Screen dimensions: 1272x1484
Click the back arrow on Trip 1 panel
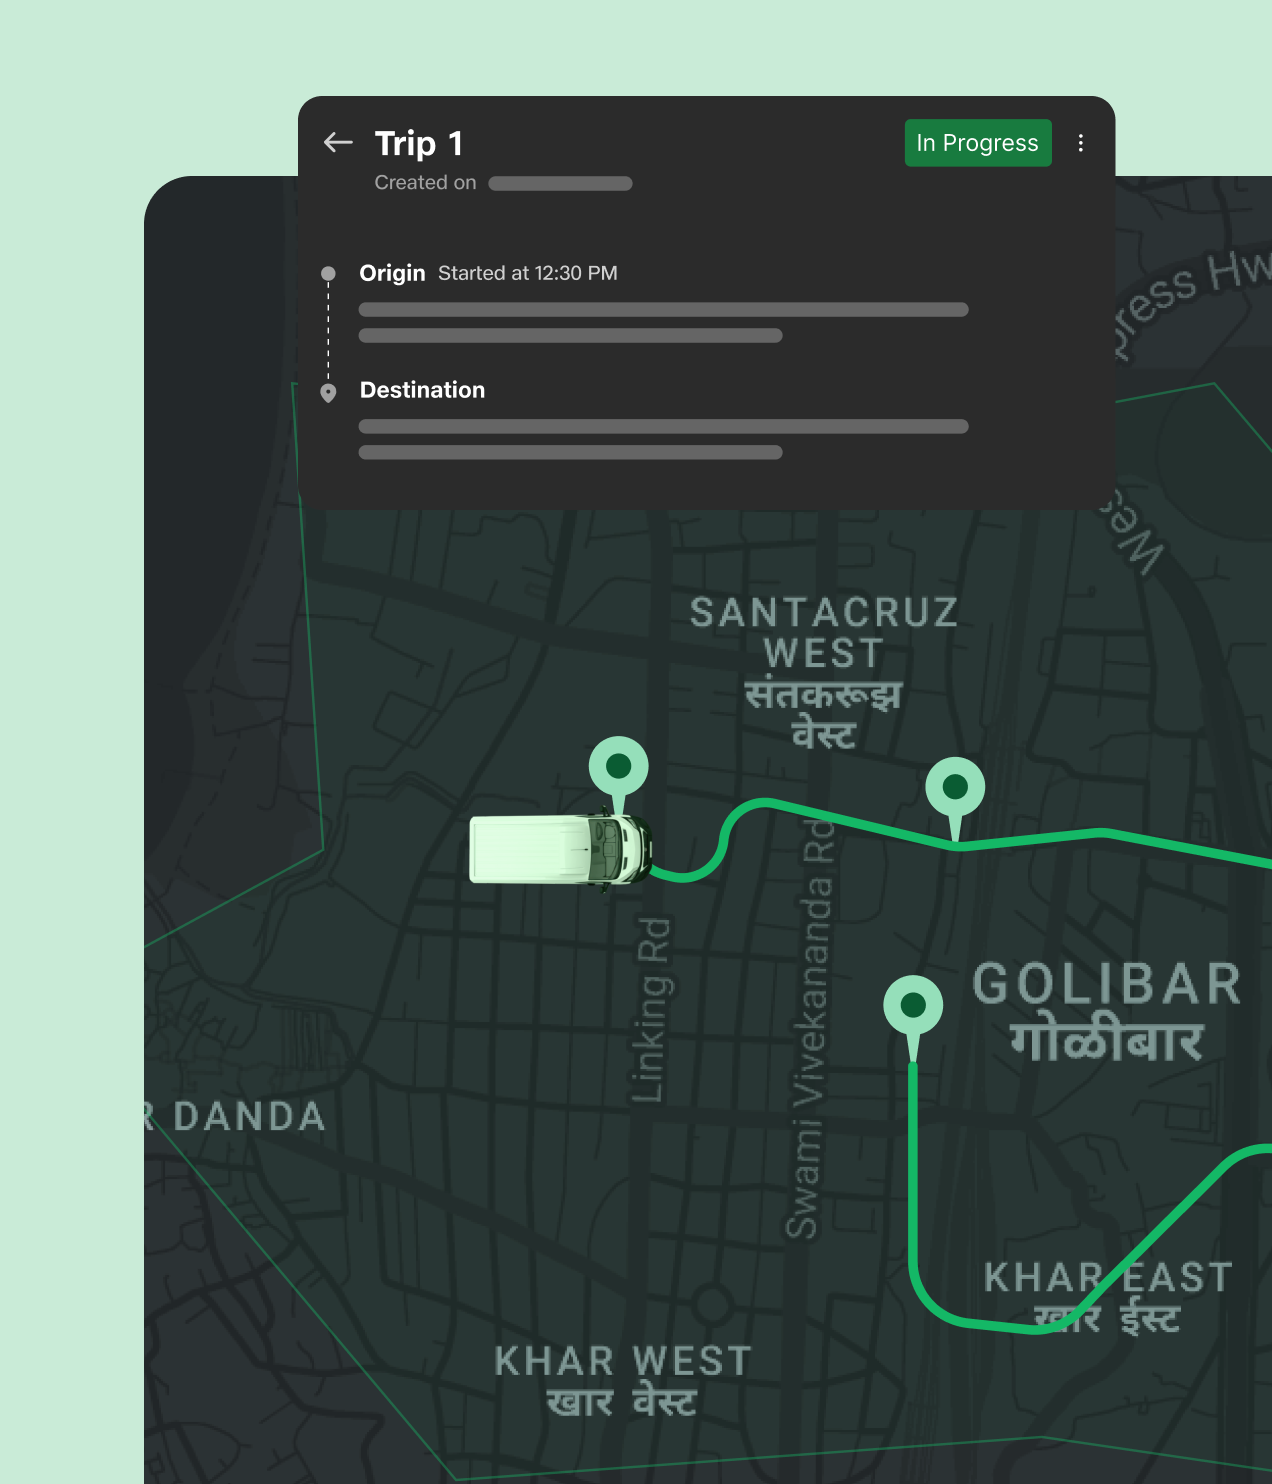[337, 143]
